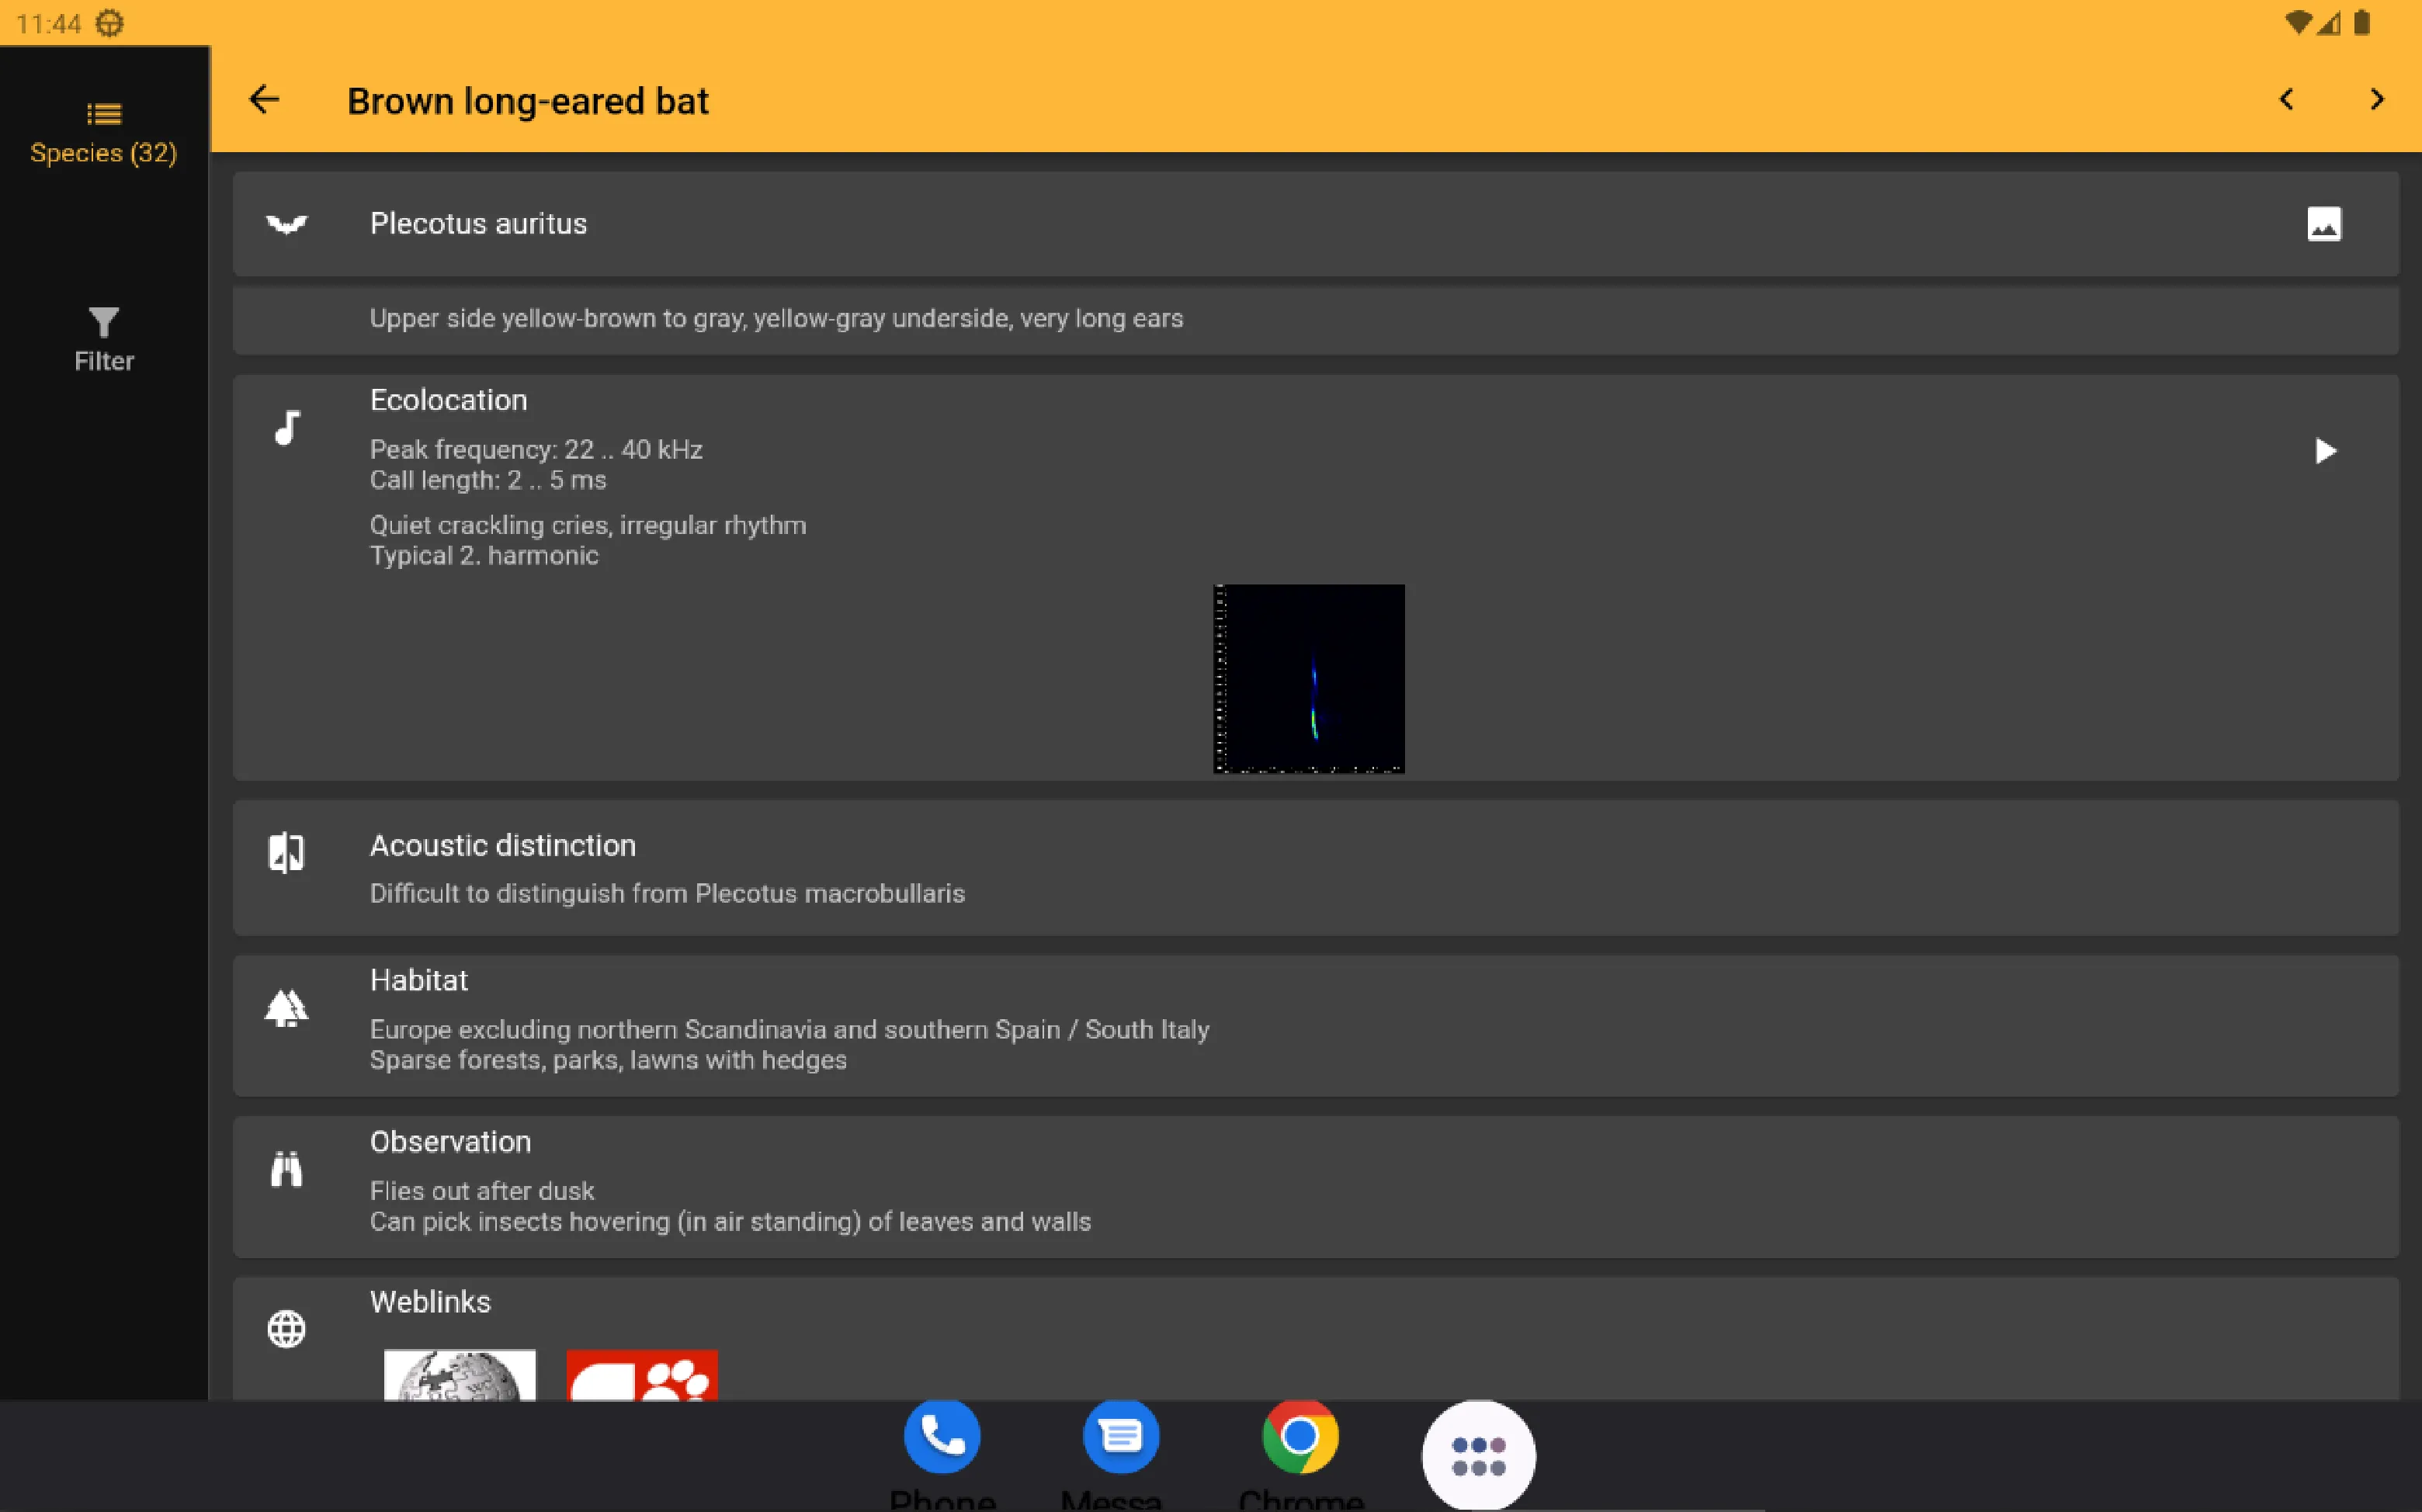
Task: Click the weblinks globe icon
Action: pos(284,1327)
